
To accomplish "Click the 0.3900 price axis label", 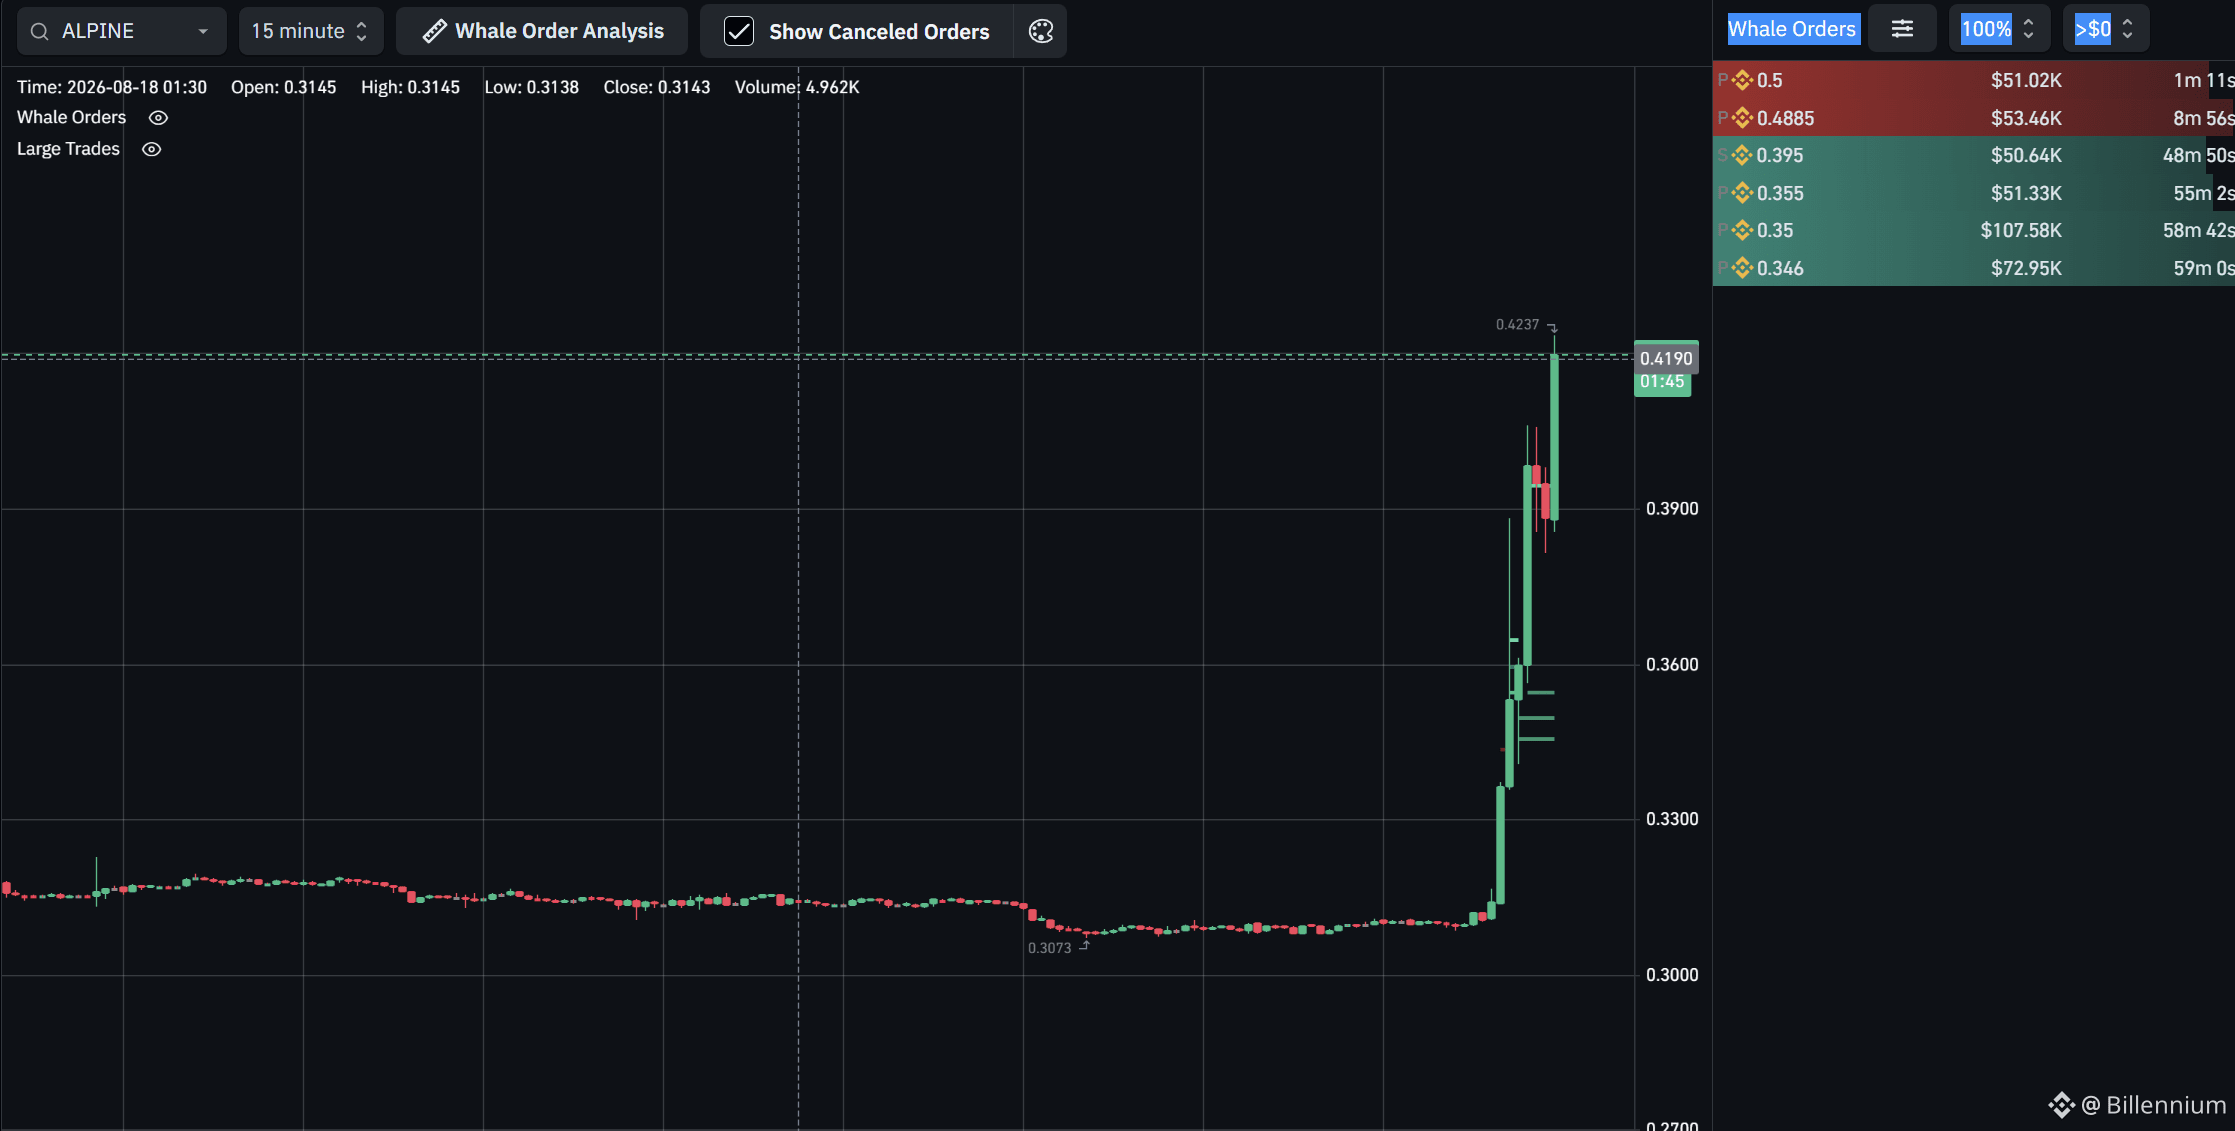I will click(1672, 509).
